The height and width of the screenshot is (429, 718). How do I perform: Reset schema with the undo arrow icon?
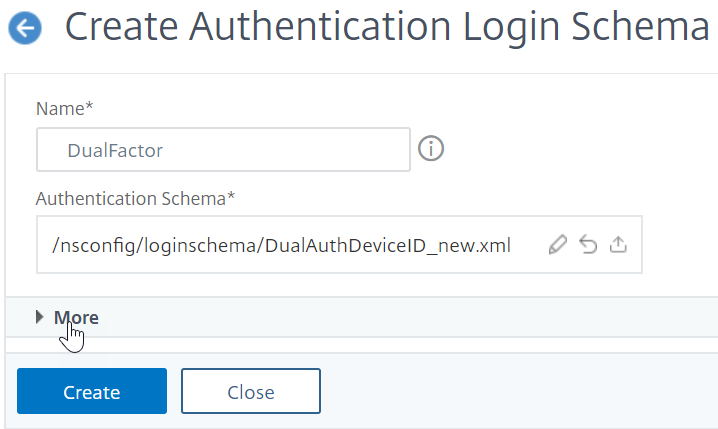(x=588, y=244)
